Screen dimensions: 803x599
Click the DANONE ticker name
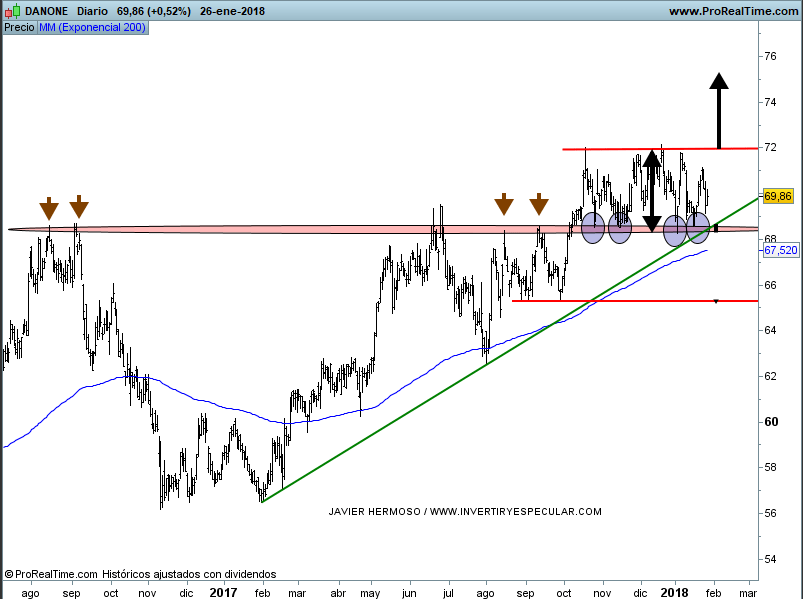point(47,11)
